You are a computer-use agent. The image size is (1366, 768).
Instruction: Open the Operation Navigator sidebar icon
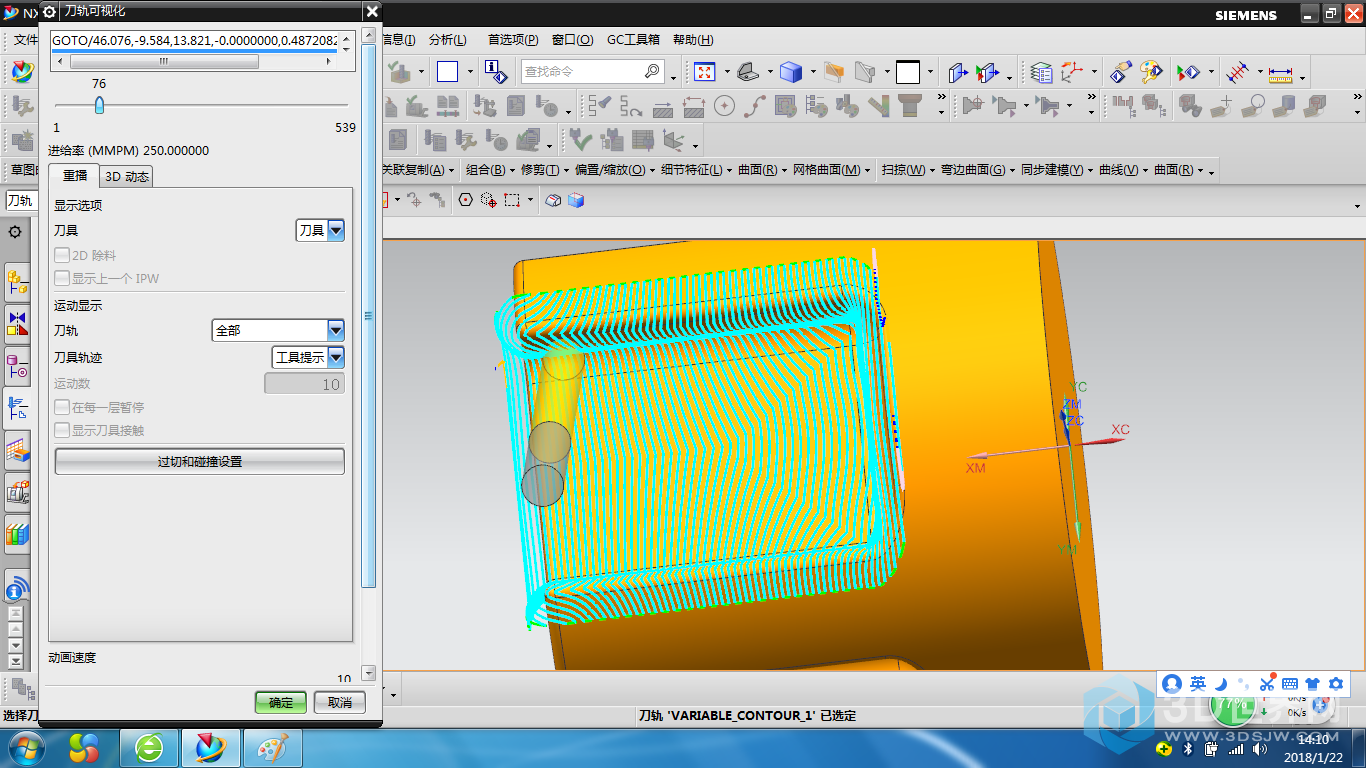(17, 407)
